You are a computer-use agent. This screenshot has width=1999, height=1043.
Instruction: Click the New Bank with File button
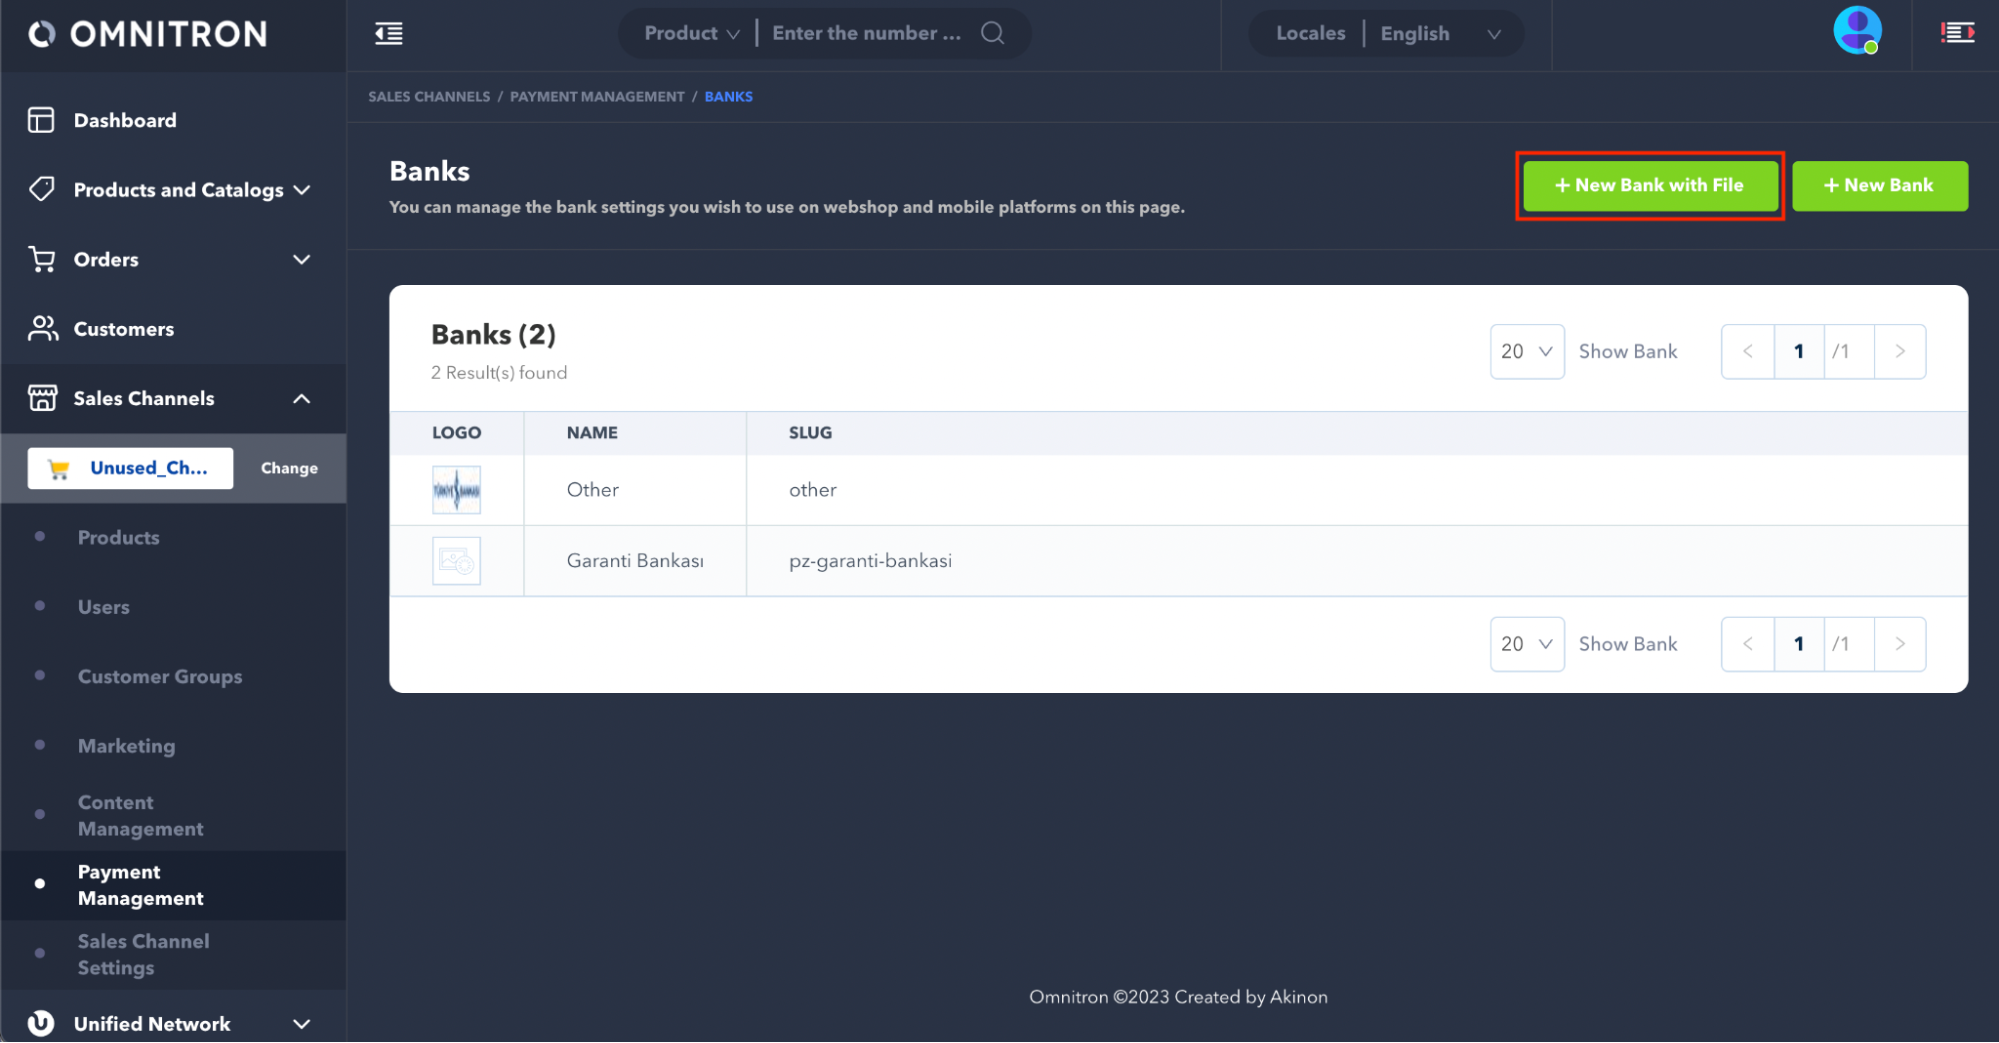1649,186
